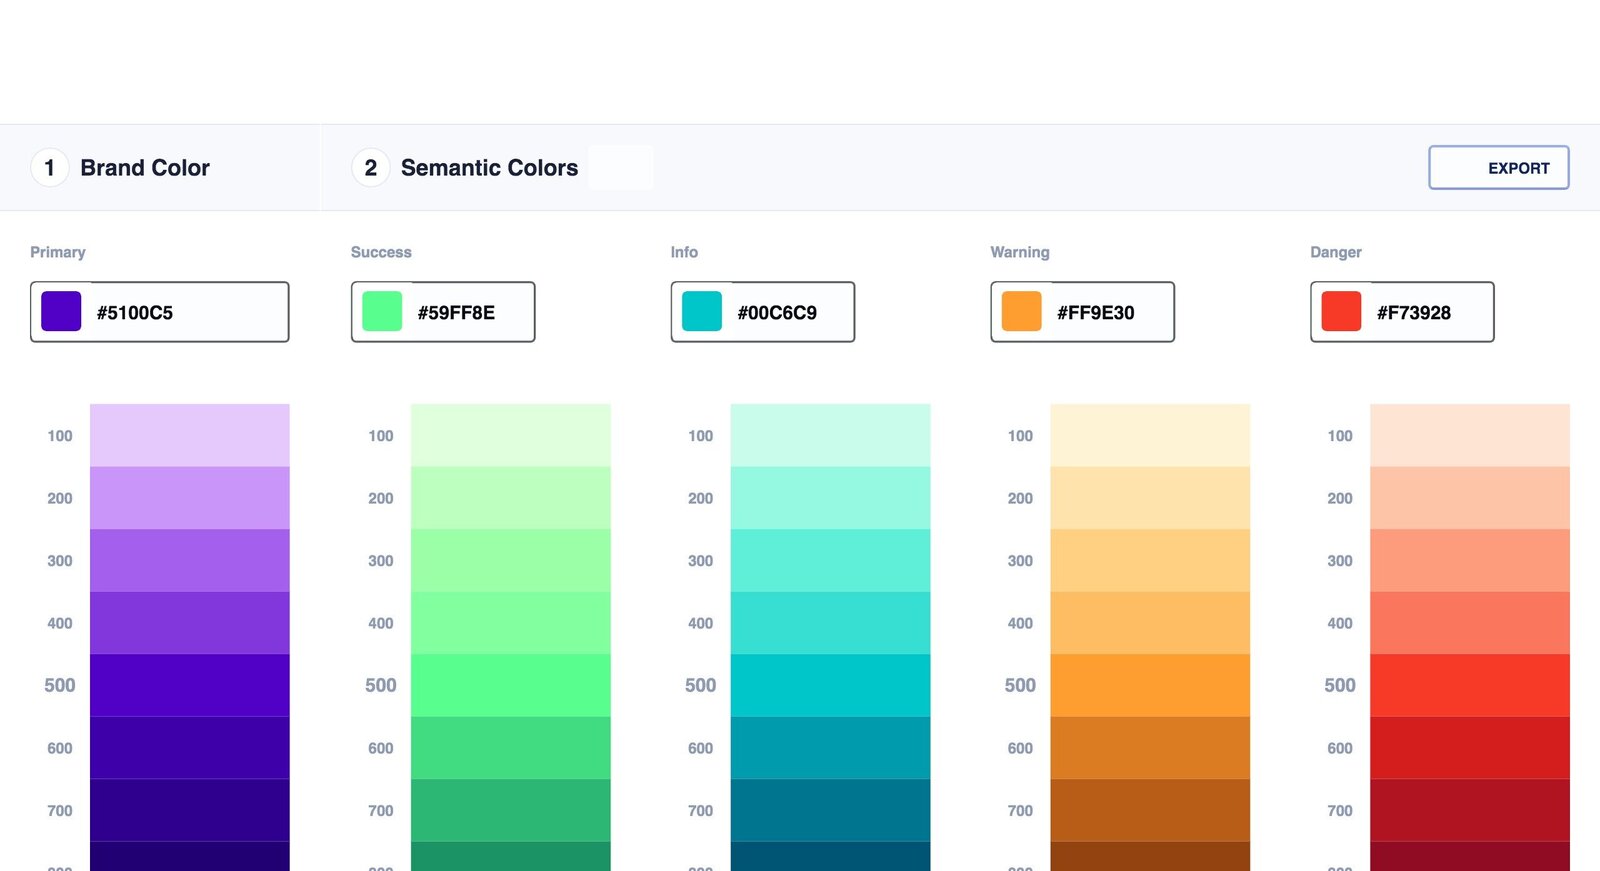1600x871 pixels.
Task: Select the Danger 500 shade
Action: (x=1470, y=685)
